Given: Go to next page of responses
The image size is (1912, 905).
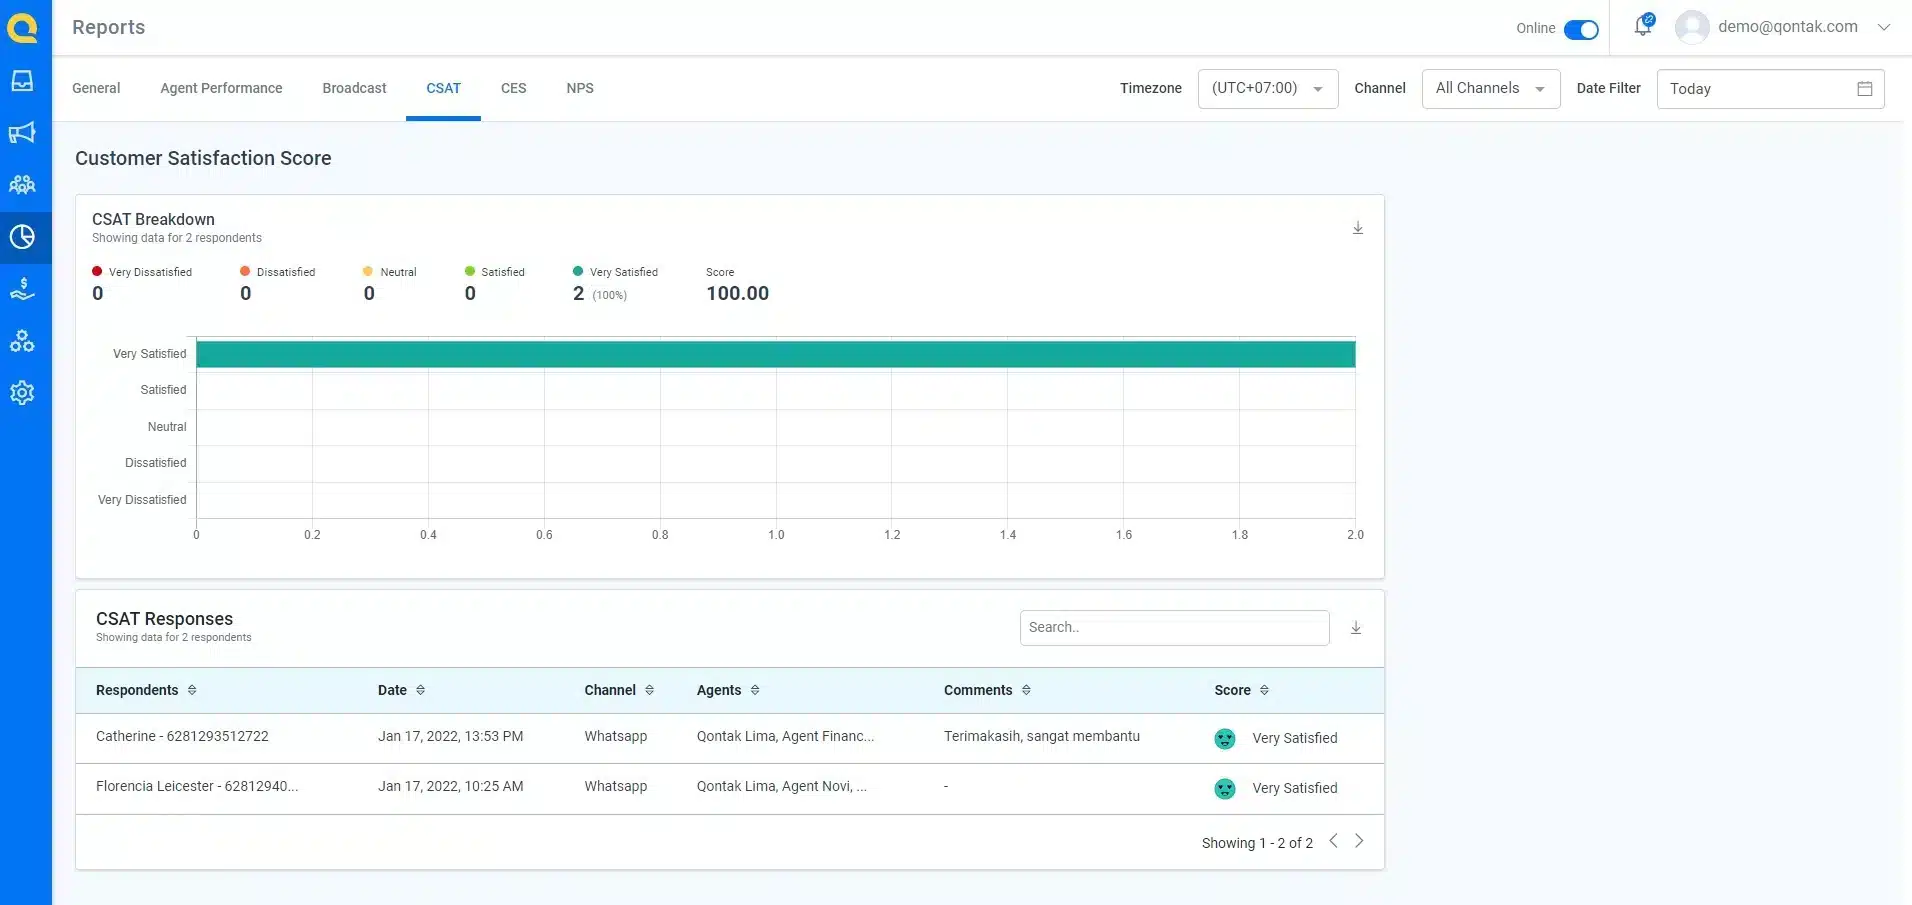Looking at the screenshot, I should 1359,841.
